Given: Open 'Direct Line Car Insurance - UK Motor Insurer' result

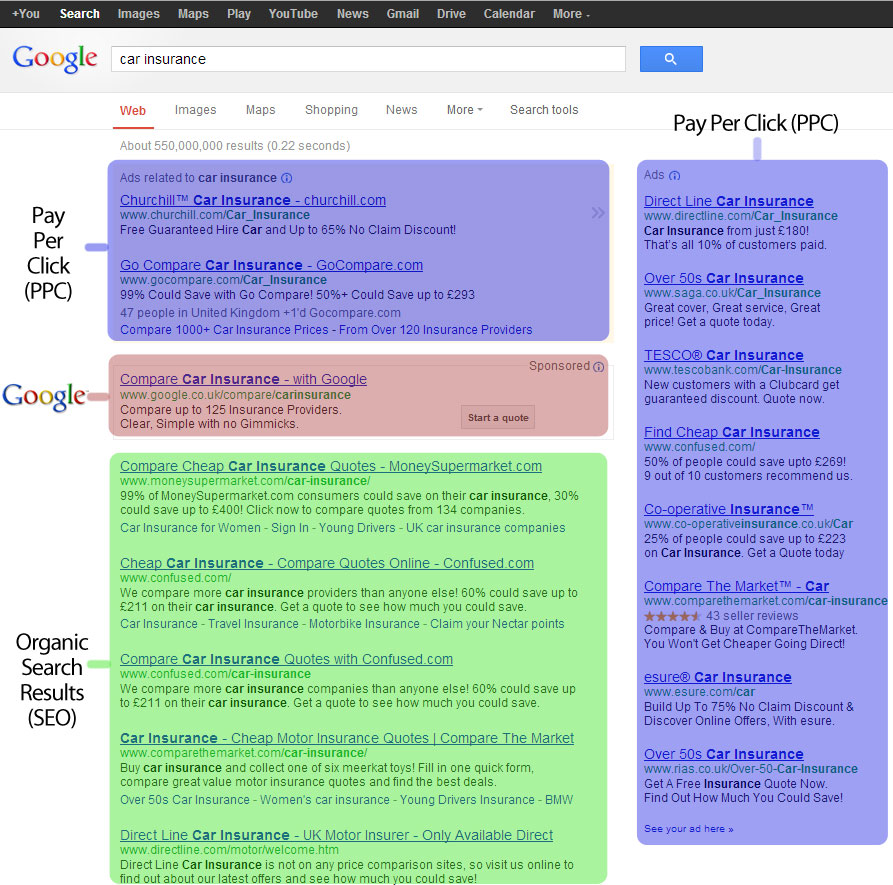Looking at the screenshot, I should (336, 835).
